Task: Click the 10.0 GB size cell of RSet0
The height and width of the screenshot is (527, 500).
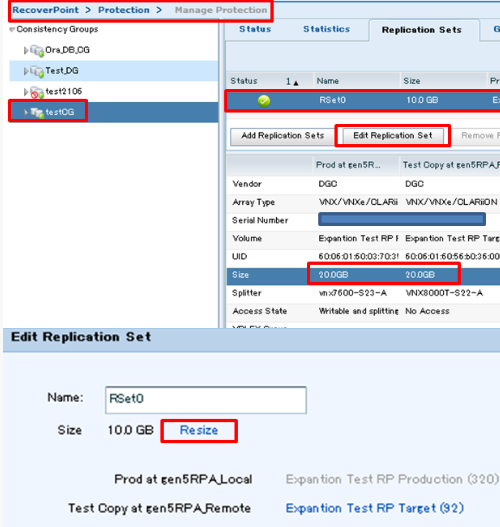Action: 422,100
